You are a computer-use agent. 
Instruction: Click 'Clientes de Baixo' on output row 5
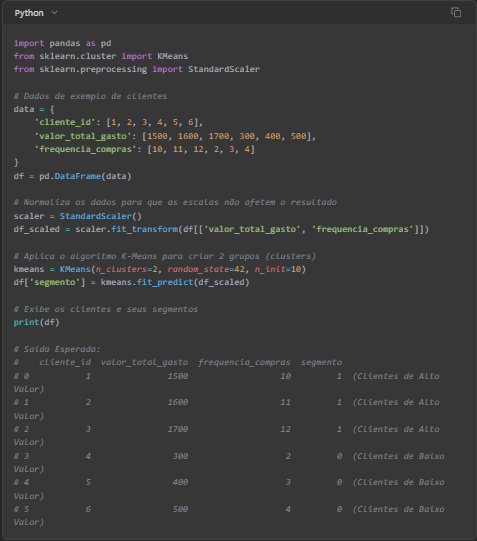401,510
